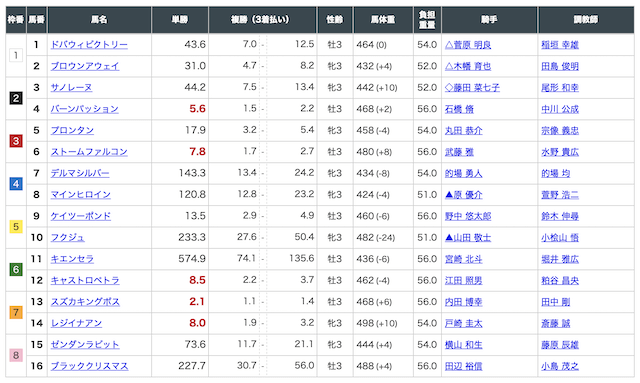The image size is (640, 383).
Task: Select the win odds value 233.3
Action: pos(192,237)
